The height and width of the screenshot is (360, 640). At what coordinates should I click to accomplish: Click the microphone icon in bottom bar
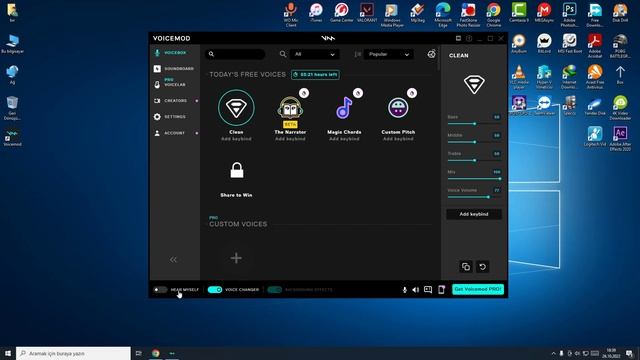coord(404,290)
